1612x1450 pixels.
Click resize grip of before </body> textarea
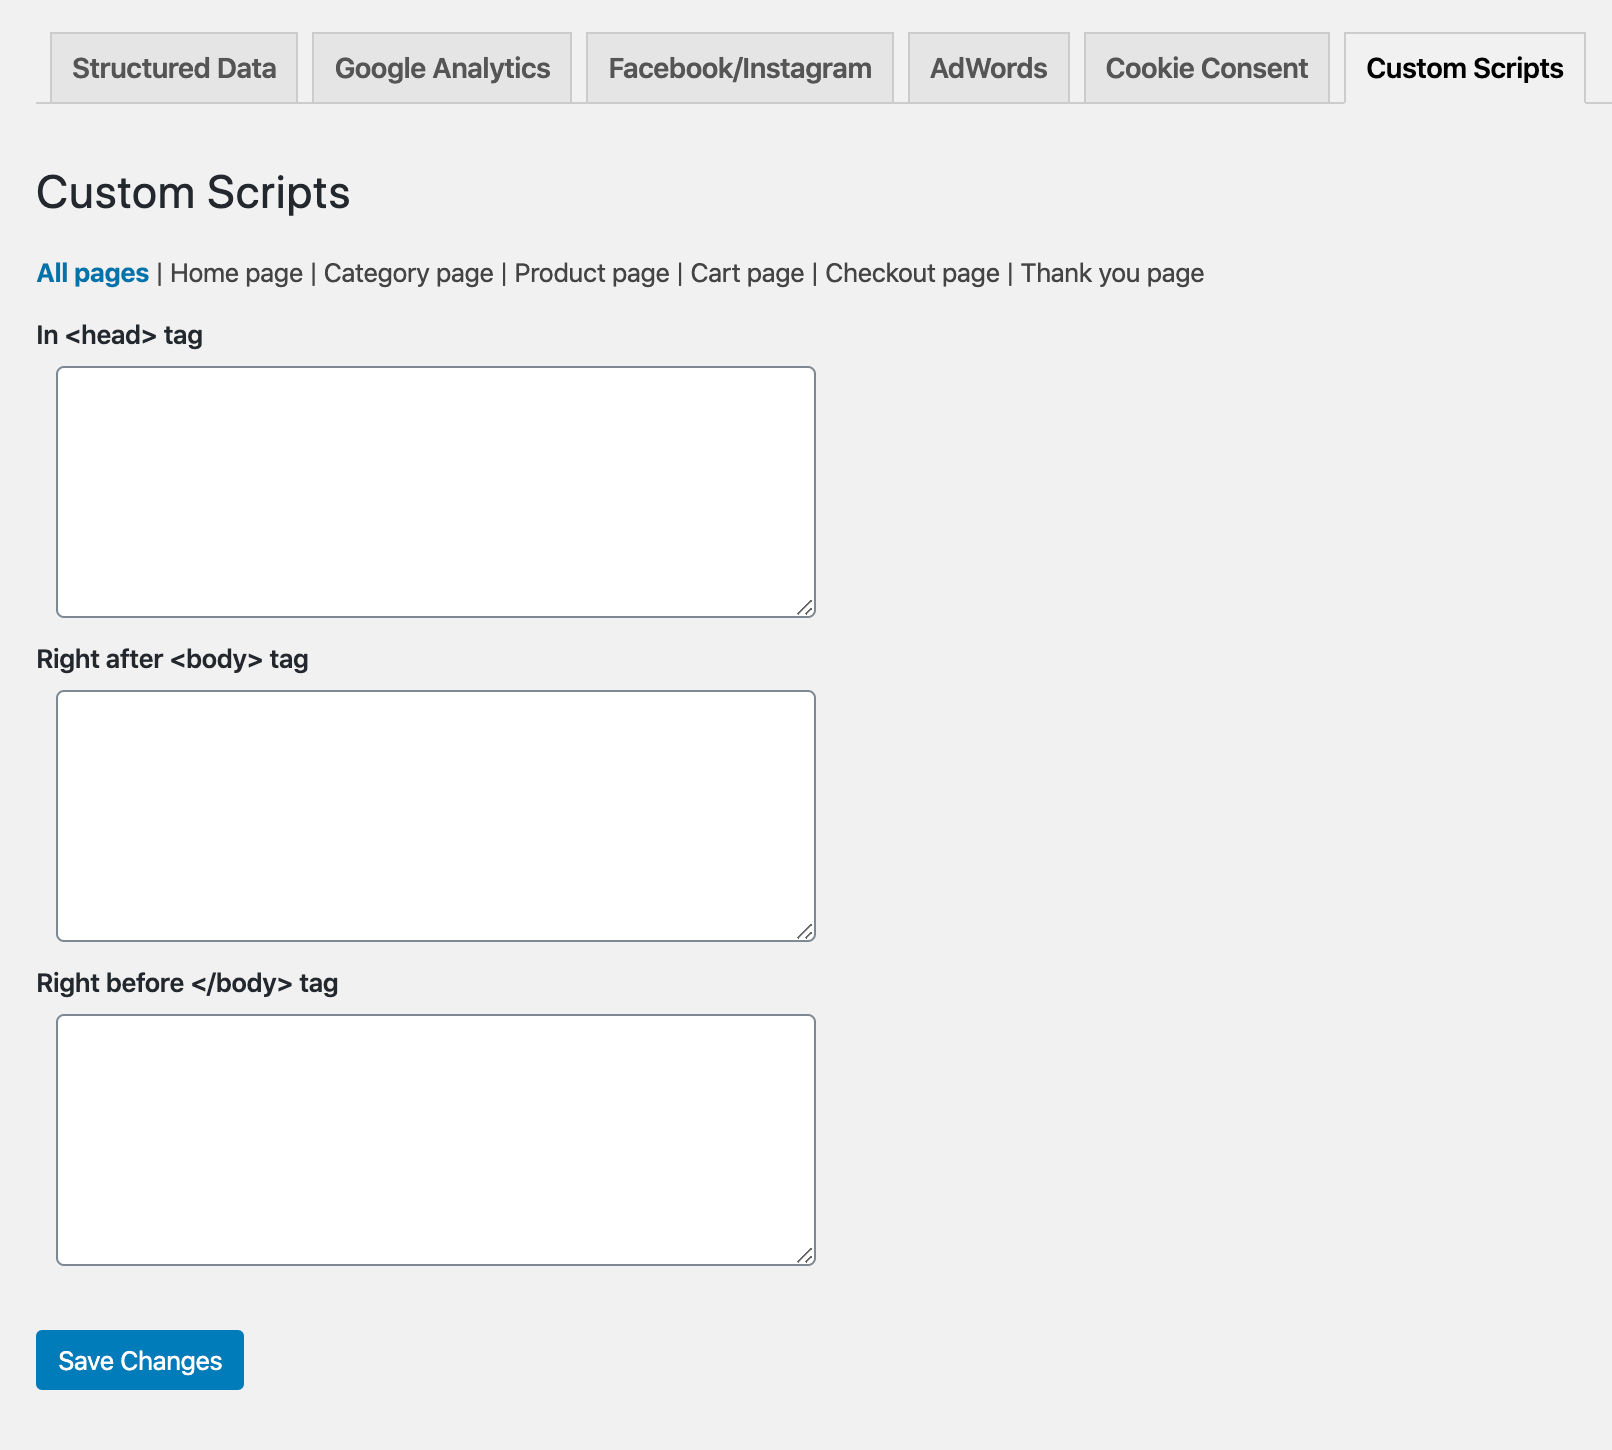(x=805, y=1255)
